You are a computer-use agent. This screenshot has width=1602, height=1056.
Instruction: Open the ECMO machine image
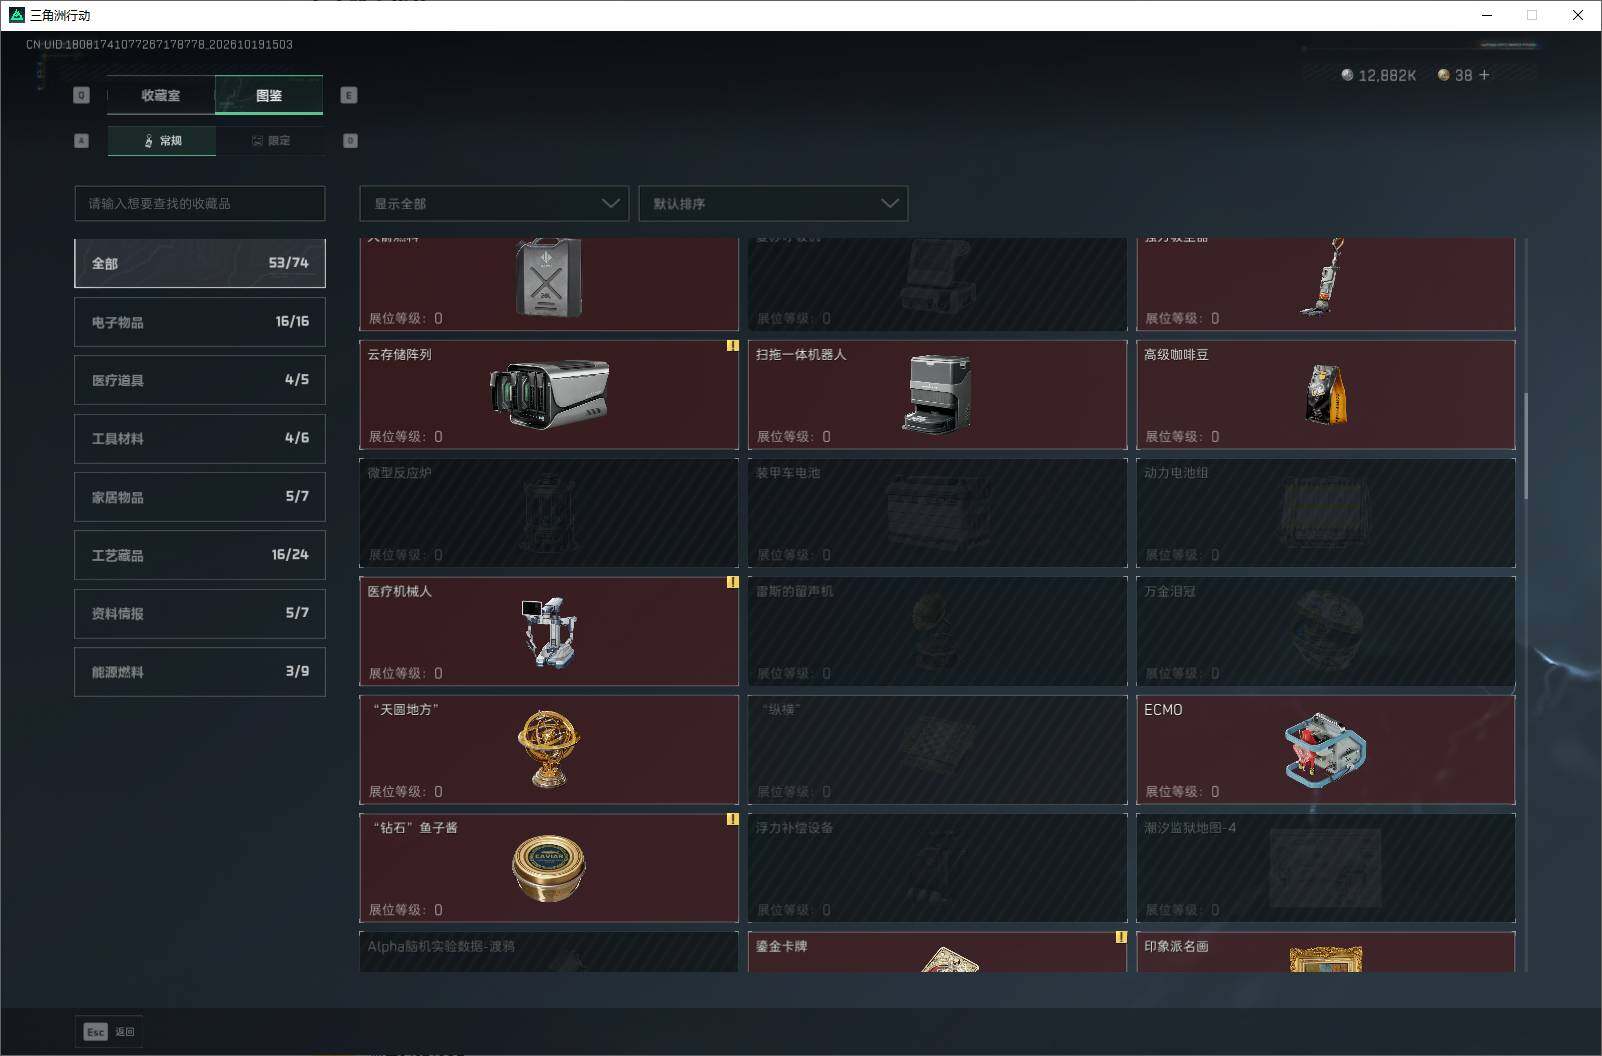coord(1326,750)
